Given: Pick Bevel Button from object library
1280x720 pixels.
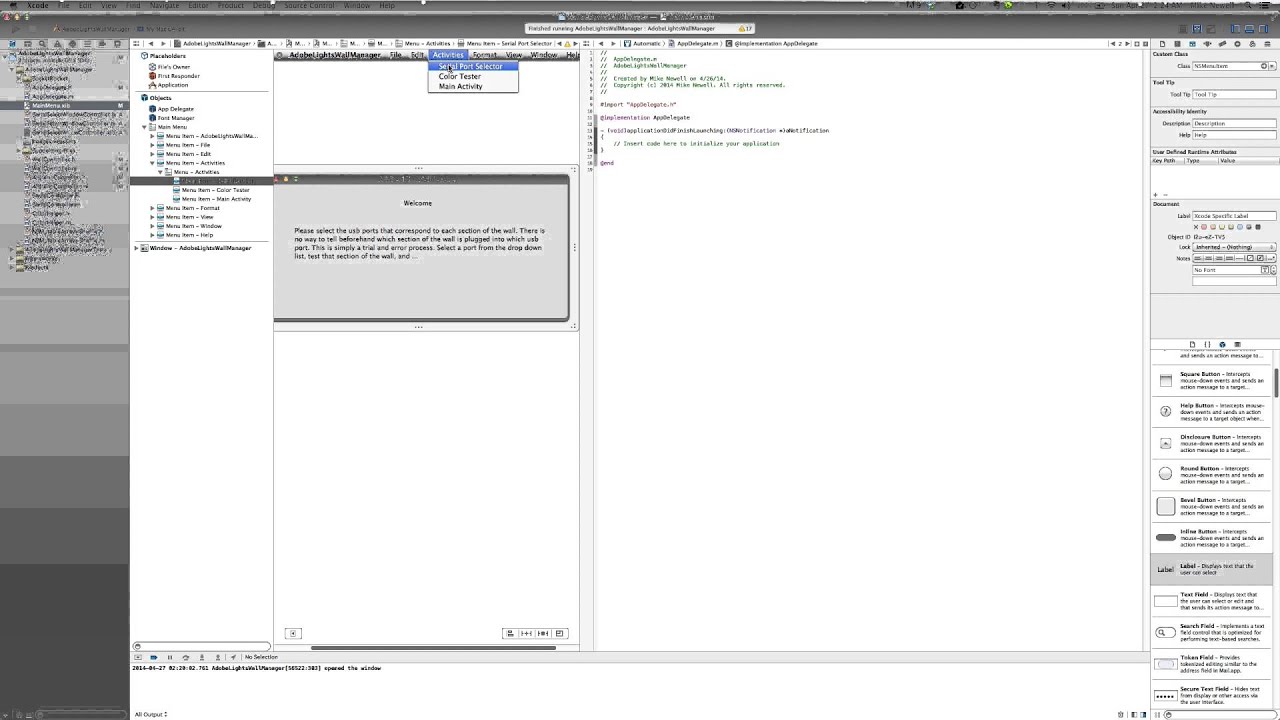Looking at the screenshot, I should pos(1212,506).
